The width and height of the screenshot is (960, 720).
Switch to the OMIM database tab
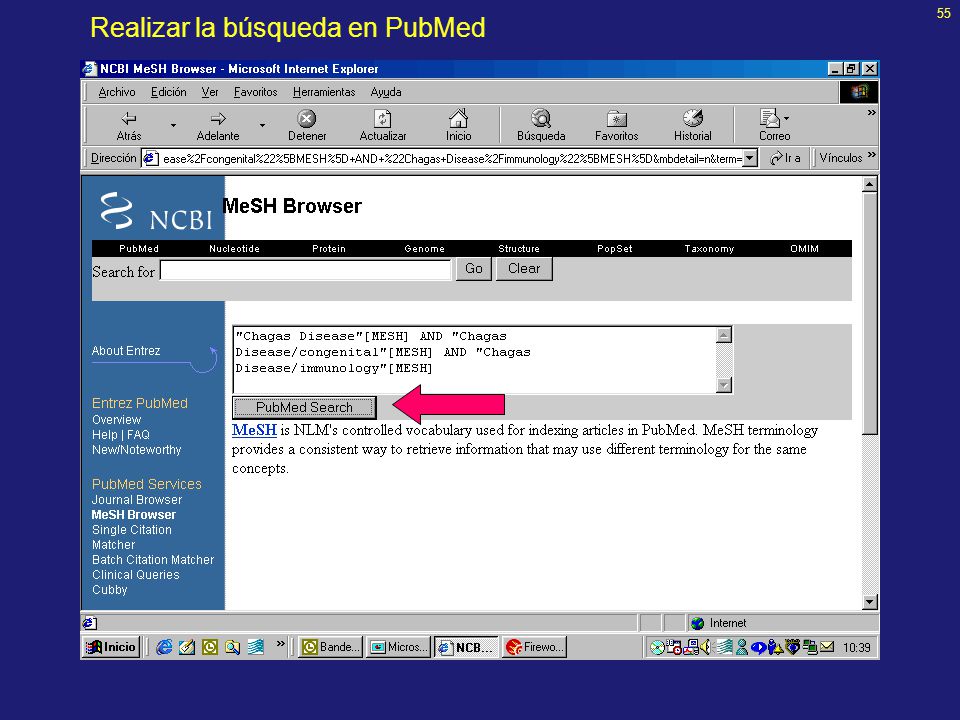804,249
